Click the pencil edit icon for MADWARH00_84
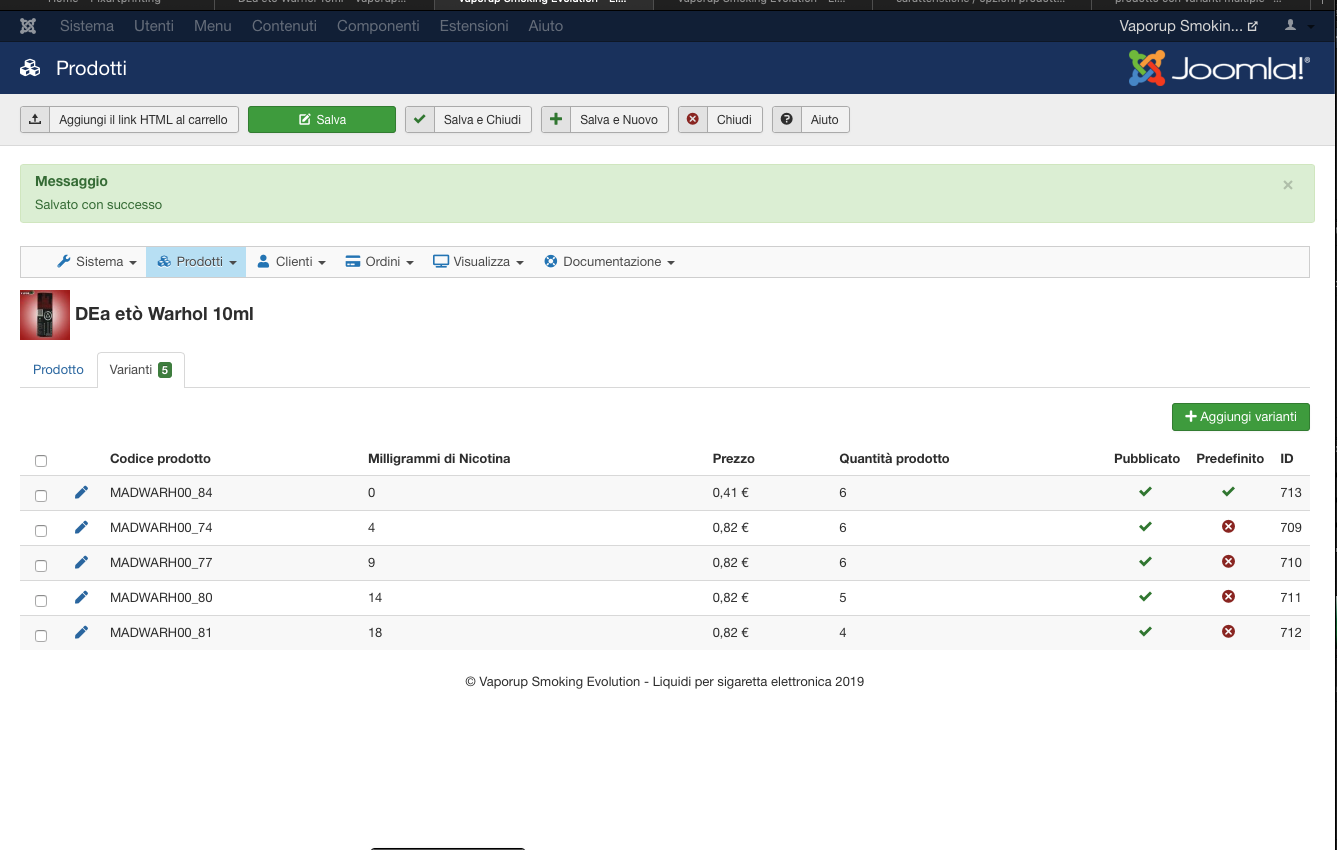1337x850 pixels. [82, 492]
